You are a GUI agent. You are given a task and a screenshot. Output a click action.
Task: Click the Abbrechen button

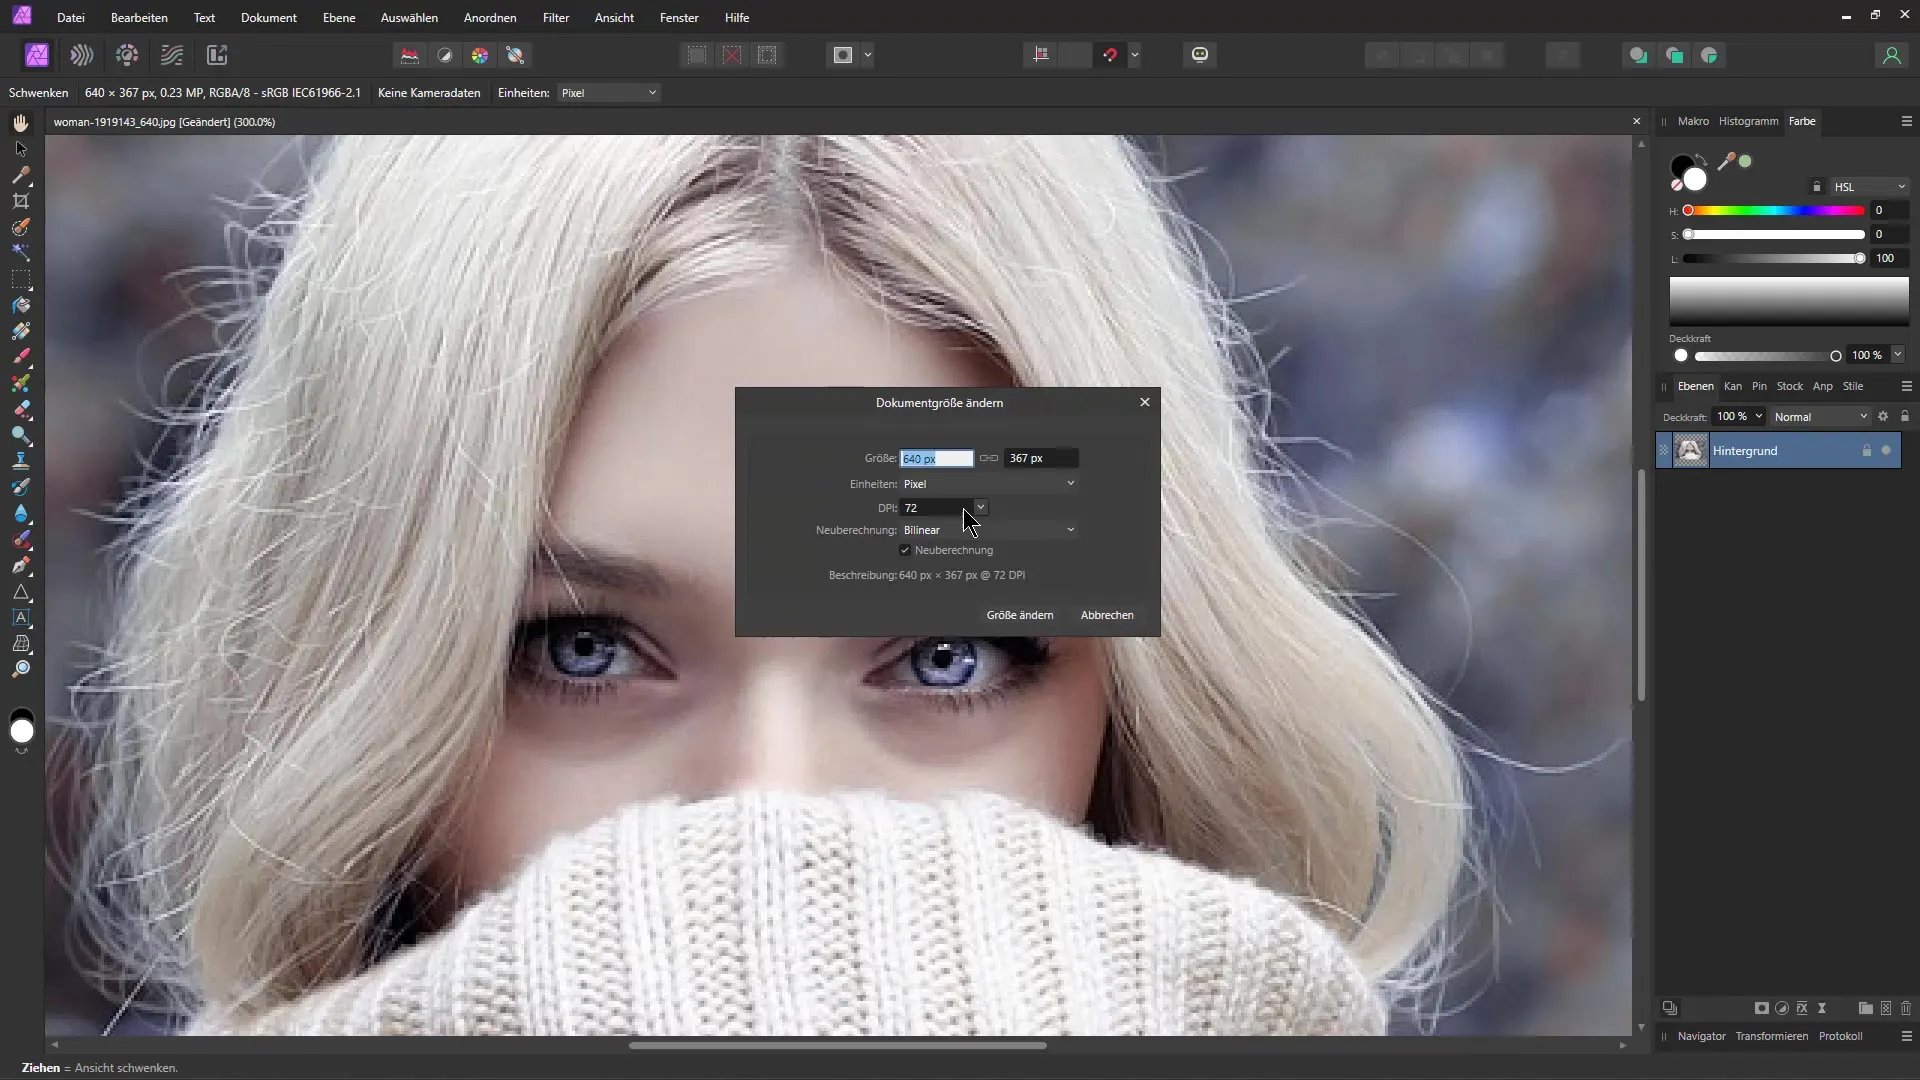pyautogui.click(x=1107, y=615)
